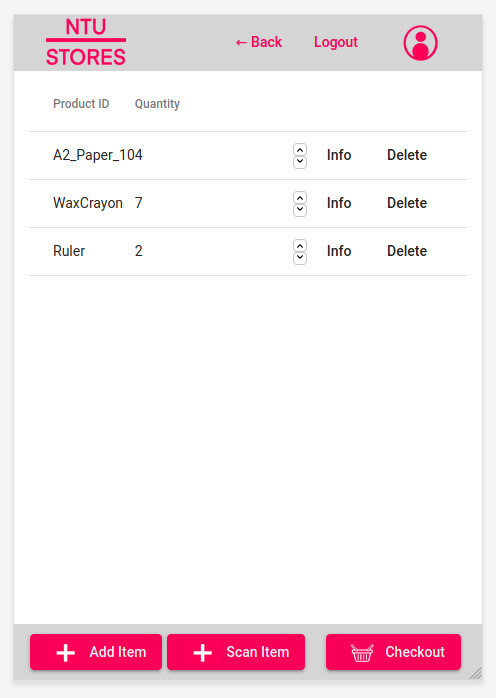This screenshot has height=698, width=496.
Task: Click the basket icon on Checkout
Action: point(362,653)
